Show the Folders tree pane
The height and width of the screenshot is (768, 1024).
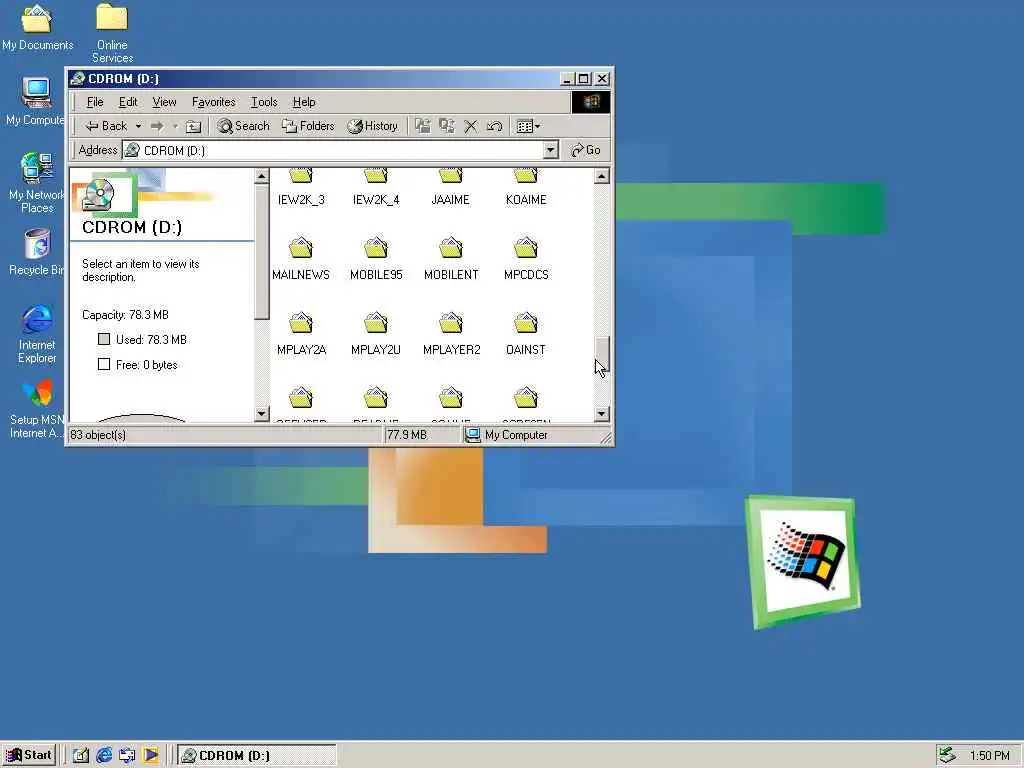(x=308, y=126)
